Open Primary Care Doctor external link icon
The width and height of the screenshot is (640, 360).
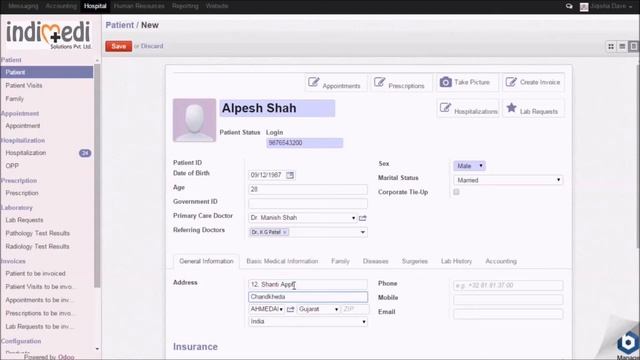click(x=362, y=218)
